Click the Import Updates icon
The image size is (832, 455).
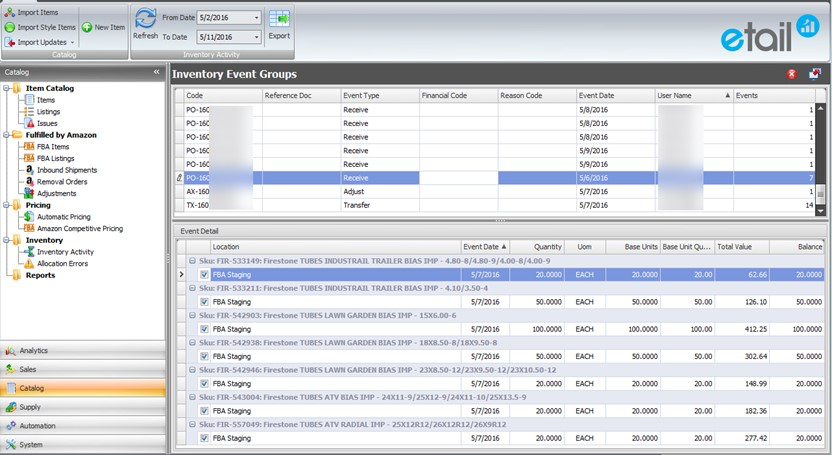10,42
